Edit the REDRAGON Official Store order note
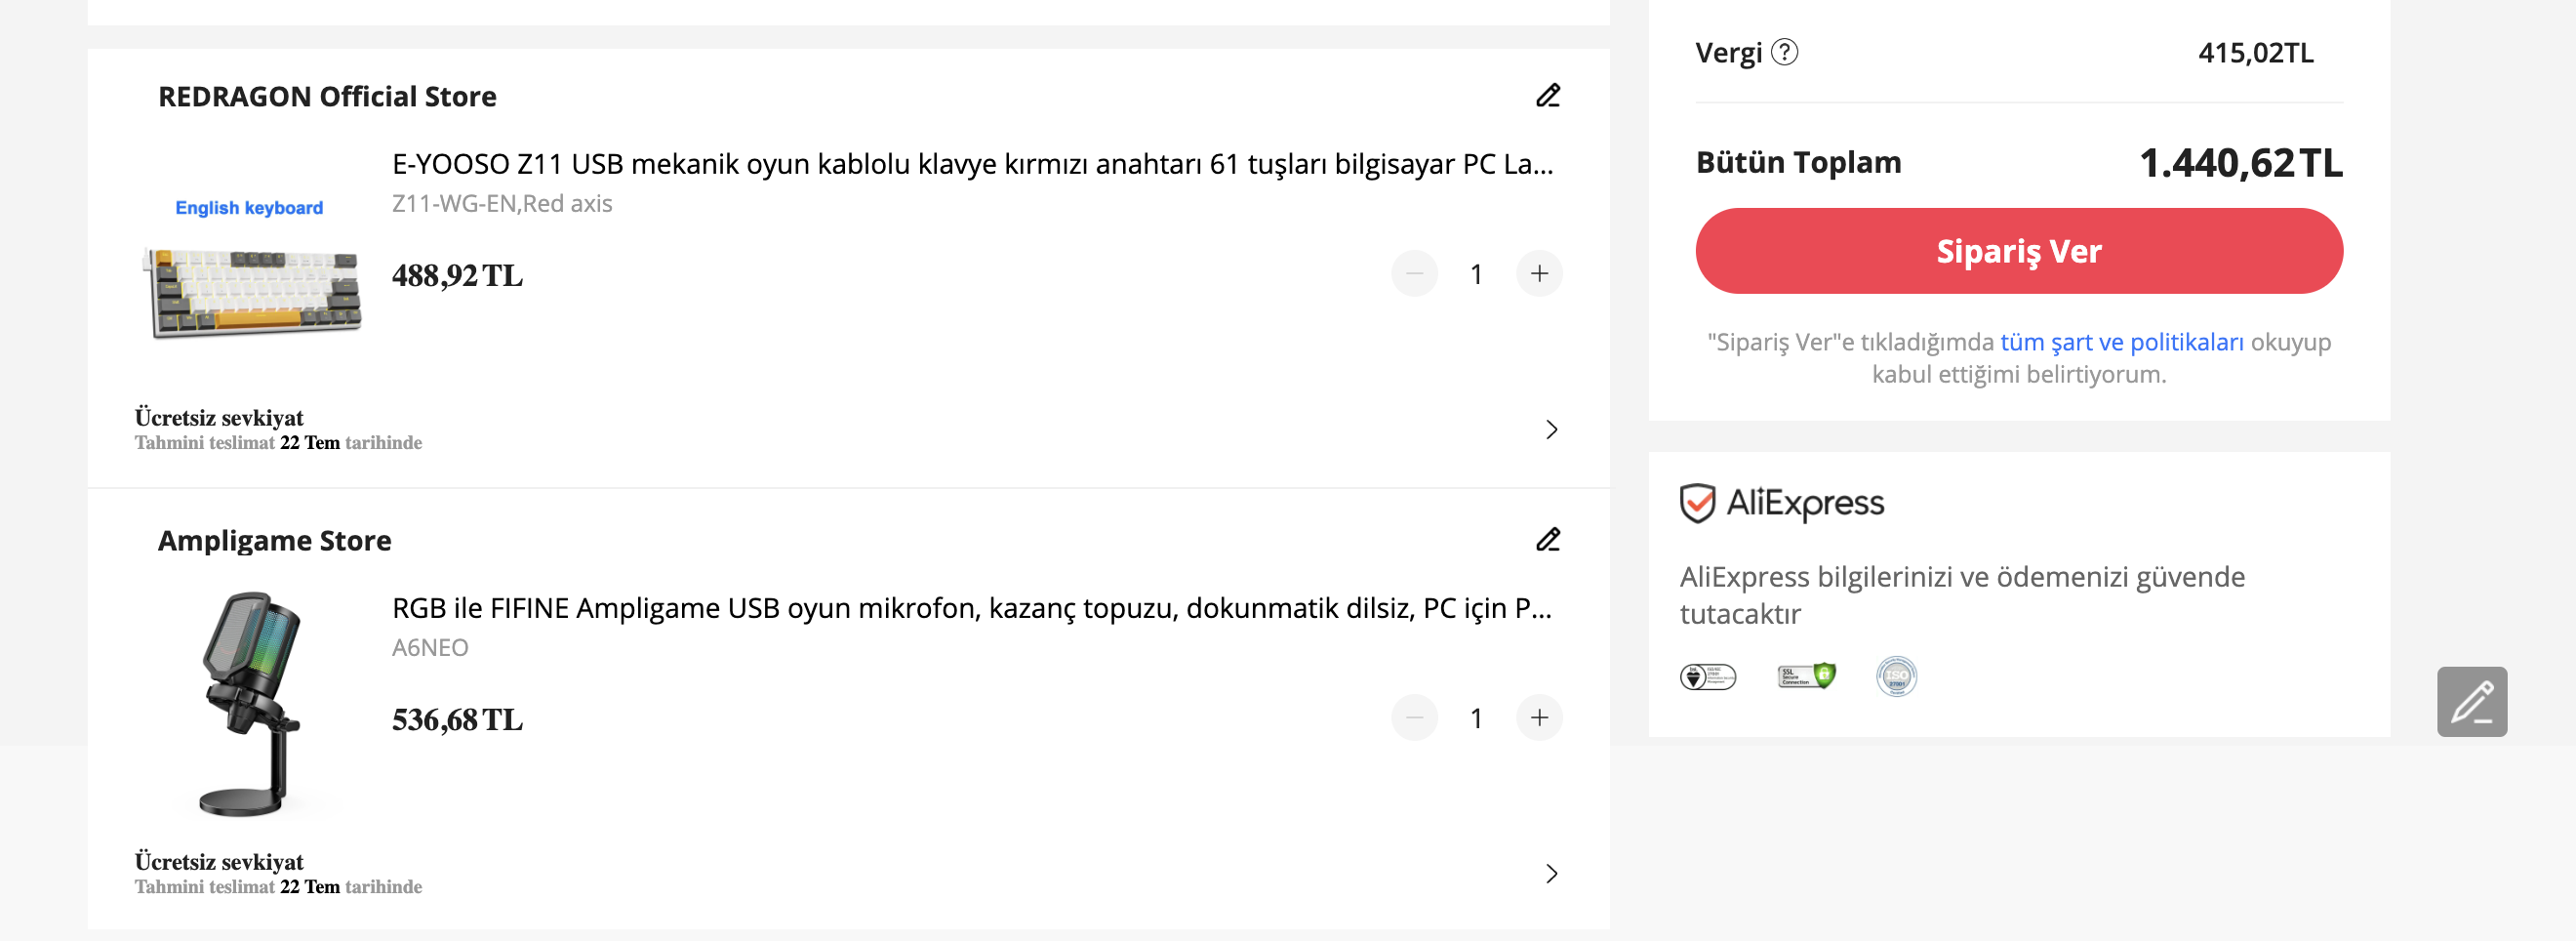The image size is (2576, 941). 1548,96
